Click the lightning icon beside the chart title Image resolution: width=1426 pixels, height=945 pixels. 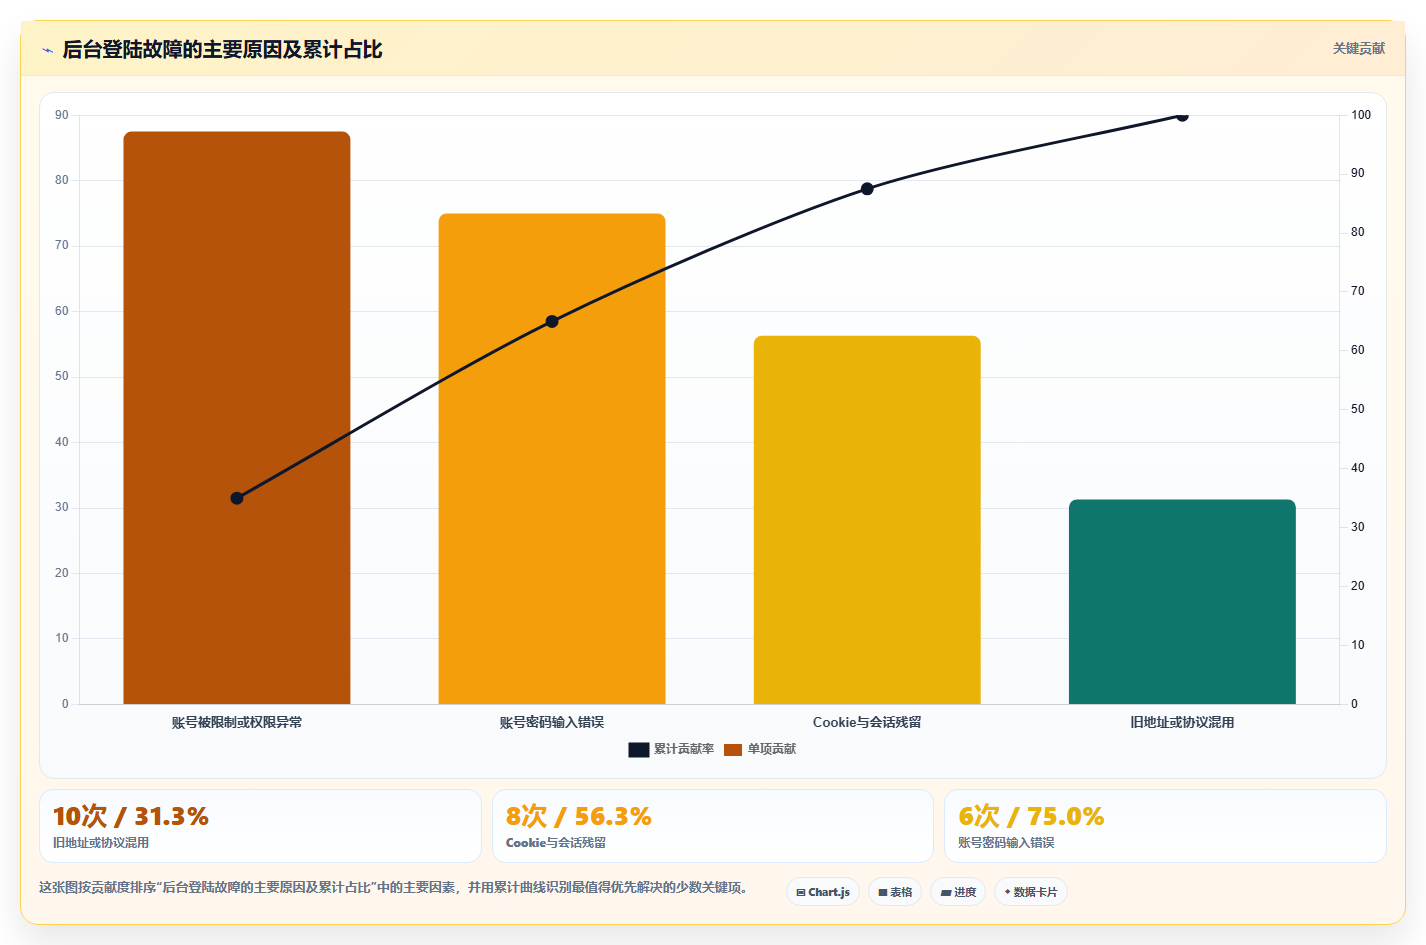point(47,50)
